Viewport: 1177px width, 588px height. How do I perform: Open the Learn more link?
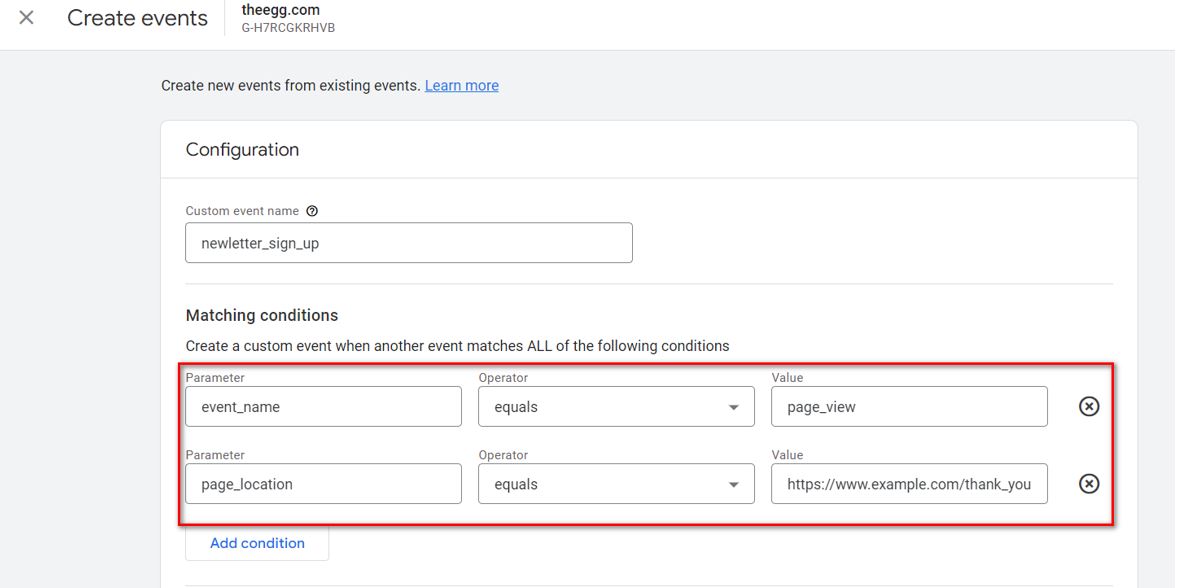pos(461,86)
